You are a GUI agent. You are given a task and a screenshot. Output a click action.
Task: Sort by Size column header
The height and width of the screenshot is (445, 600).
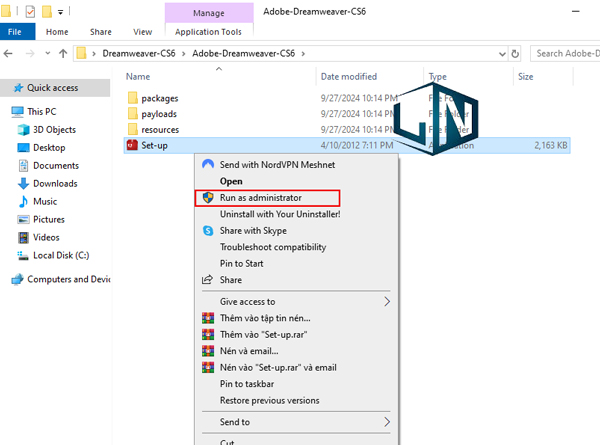click(526, 77)
